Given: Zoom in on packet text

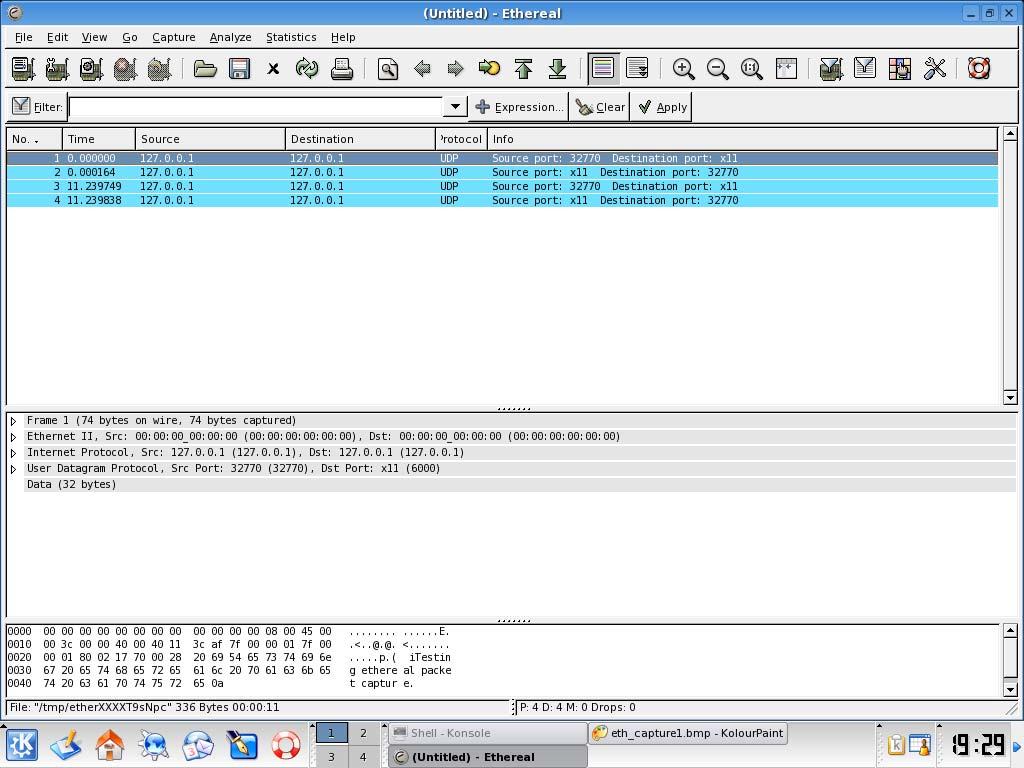Looking at the screenshot, I should pos(683,69).
